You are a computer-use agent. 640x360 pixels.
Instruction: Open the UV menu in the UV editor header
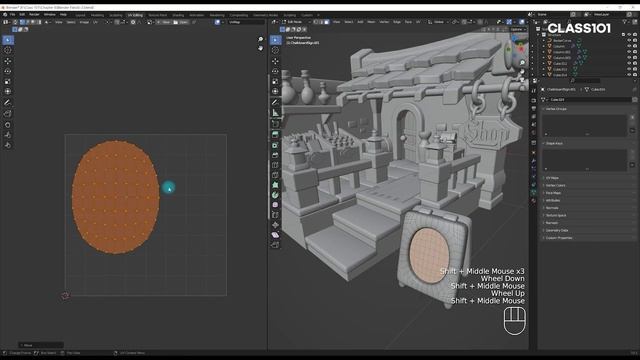[95, 22]
